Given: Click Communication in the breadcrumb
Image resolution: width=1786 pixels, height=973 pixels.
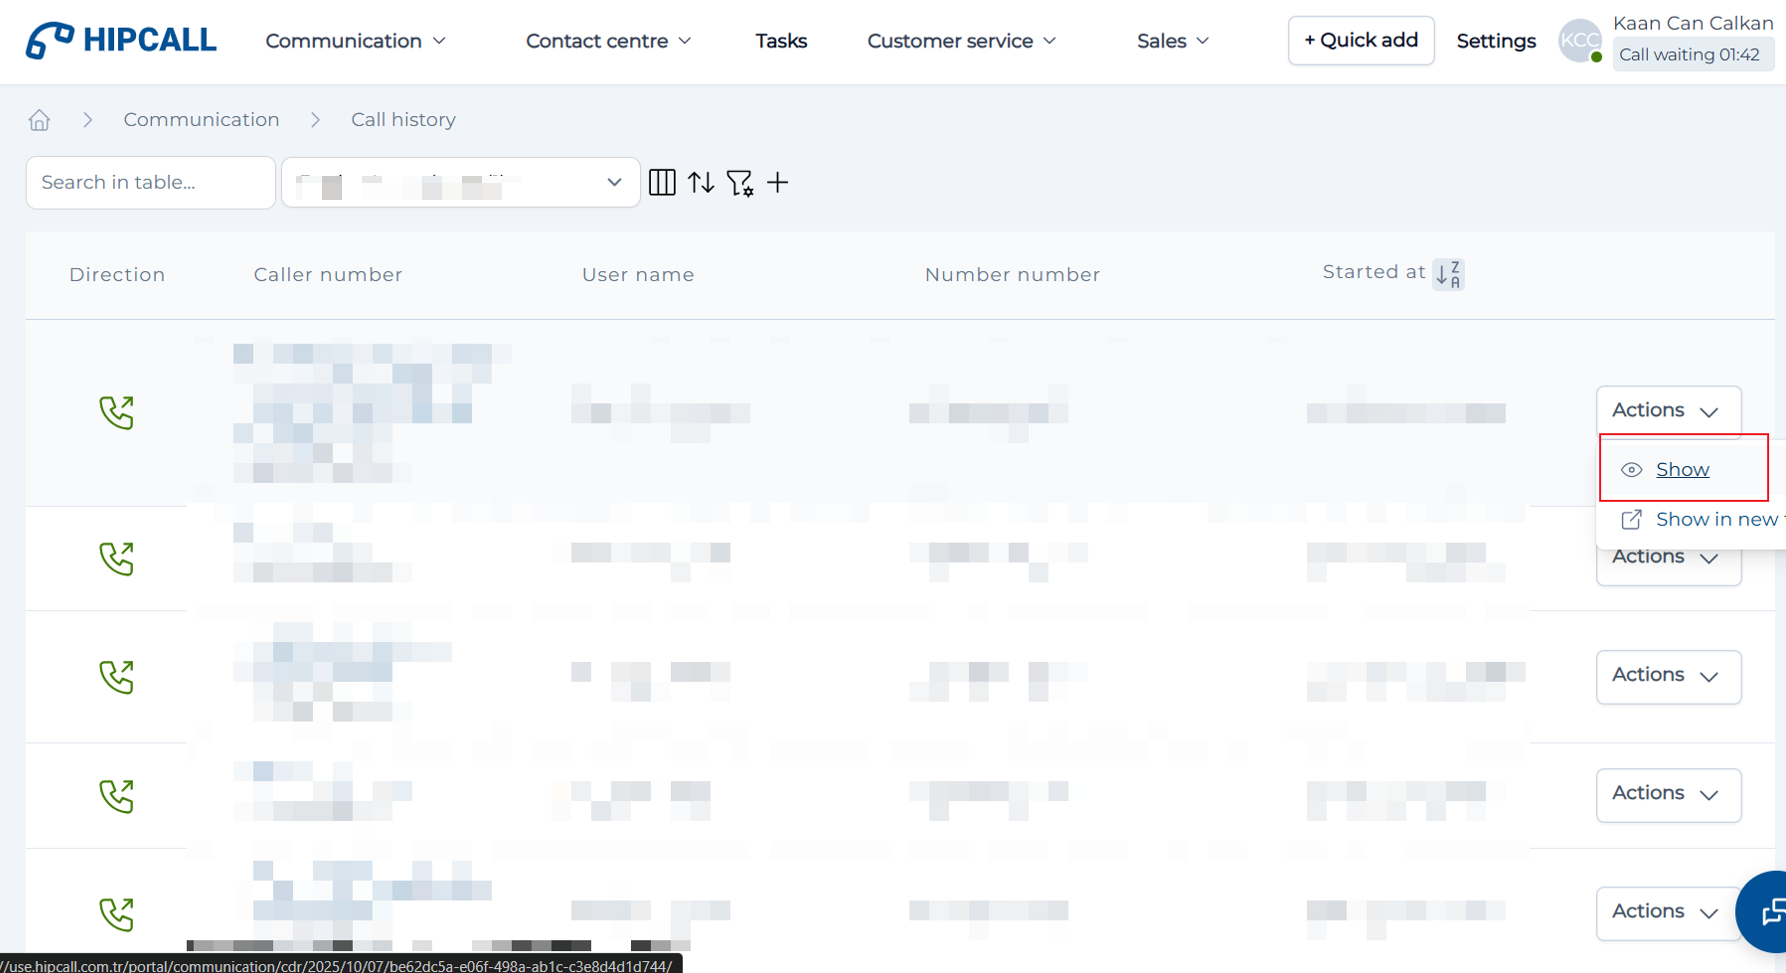Looking at the screenshot, I should point(201,119).
